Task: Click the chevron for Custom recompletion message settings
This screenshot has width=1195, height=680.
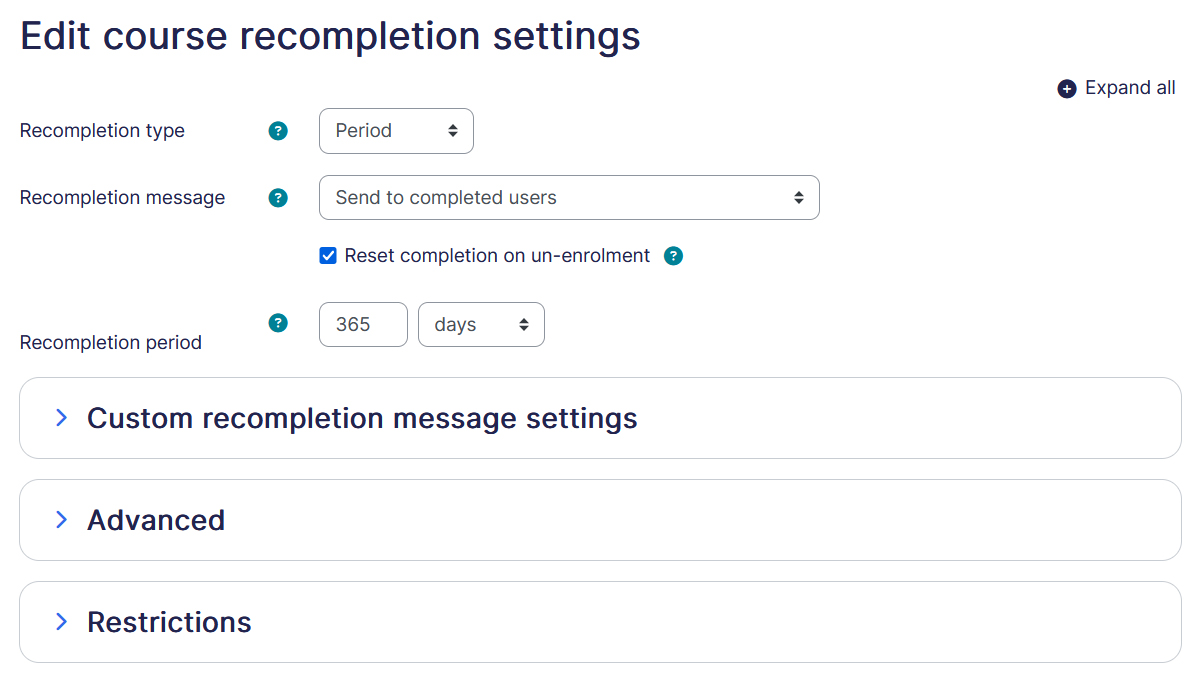Action: click(x=61, y=418)
